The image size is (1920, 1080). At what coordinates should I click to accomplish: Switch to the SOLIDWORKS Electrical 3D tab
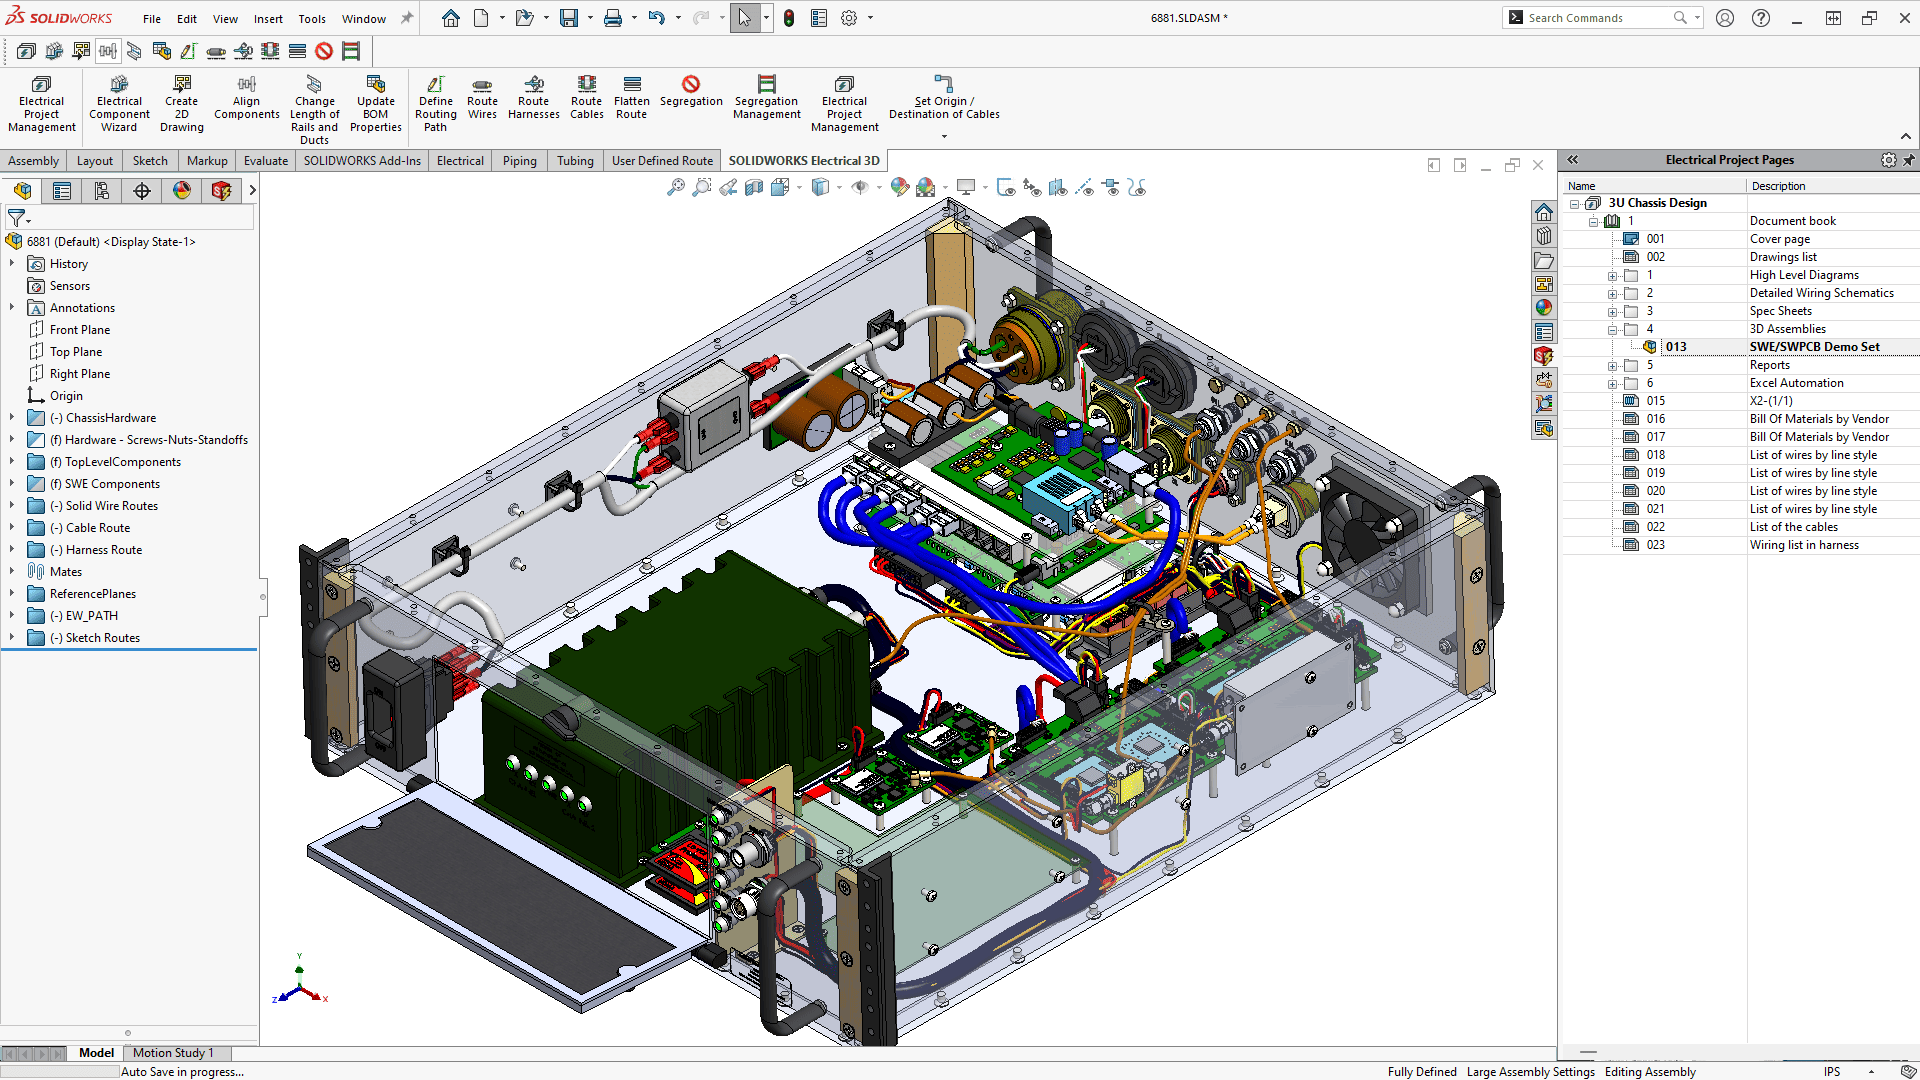tap(804, 160)
